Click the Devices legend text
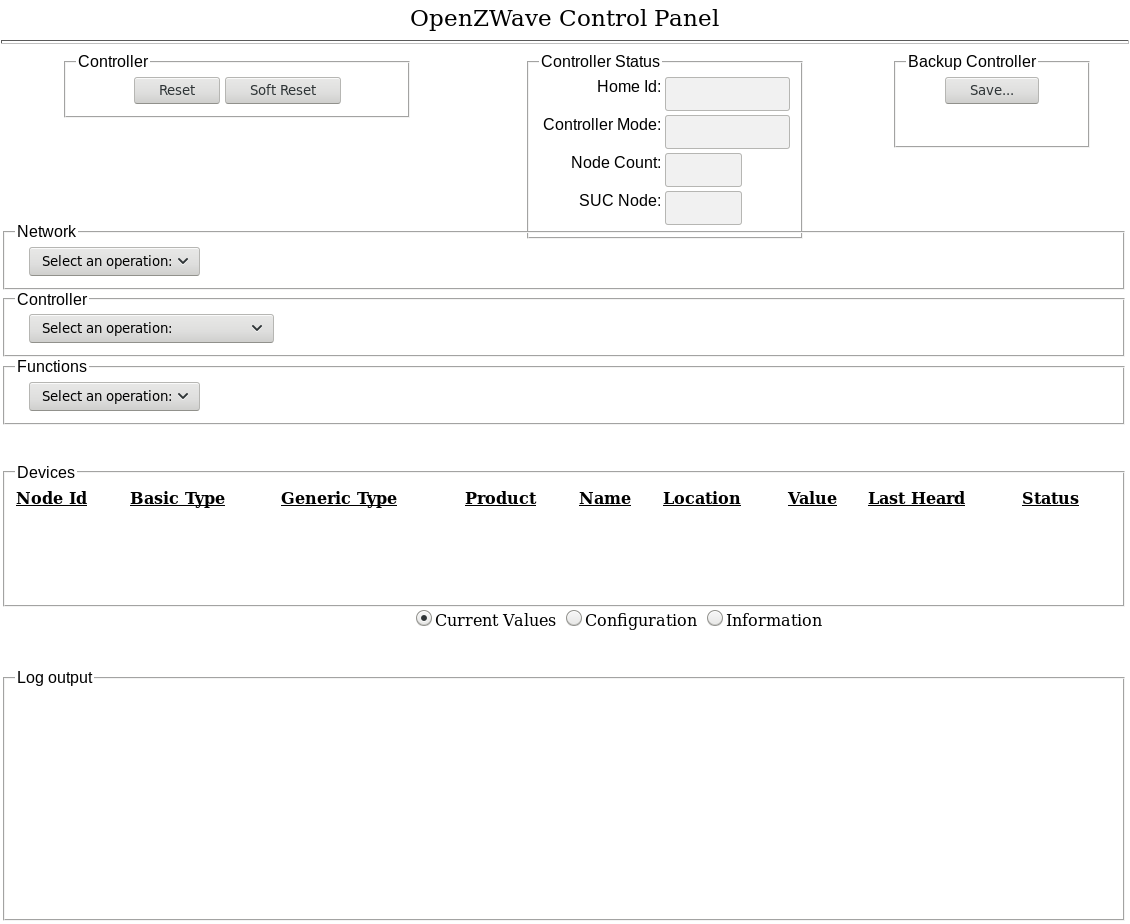This screenshot has width=1130, height=924. [45, 472]
